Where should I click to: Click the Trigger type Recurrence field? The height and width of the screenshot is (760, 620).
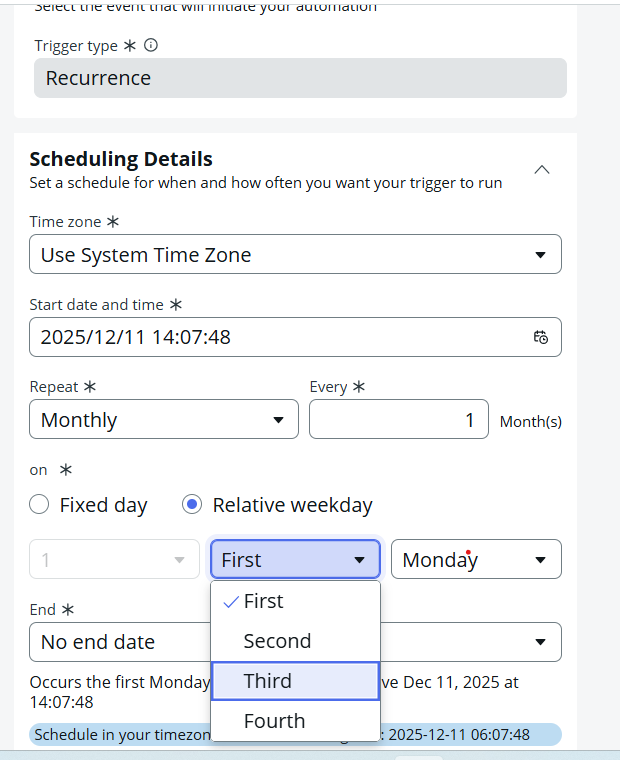[x=300, y=78]
